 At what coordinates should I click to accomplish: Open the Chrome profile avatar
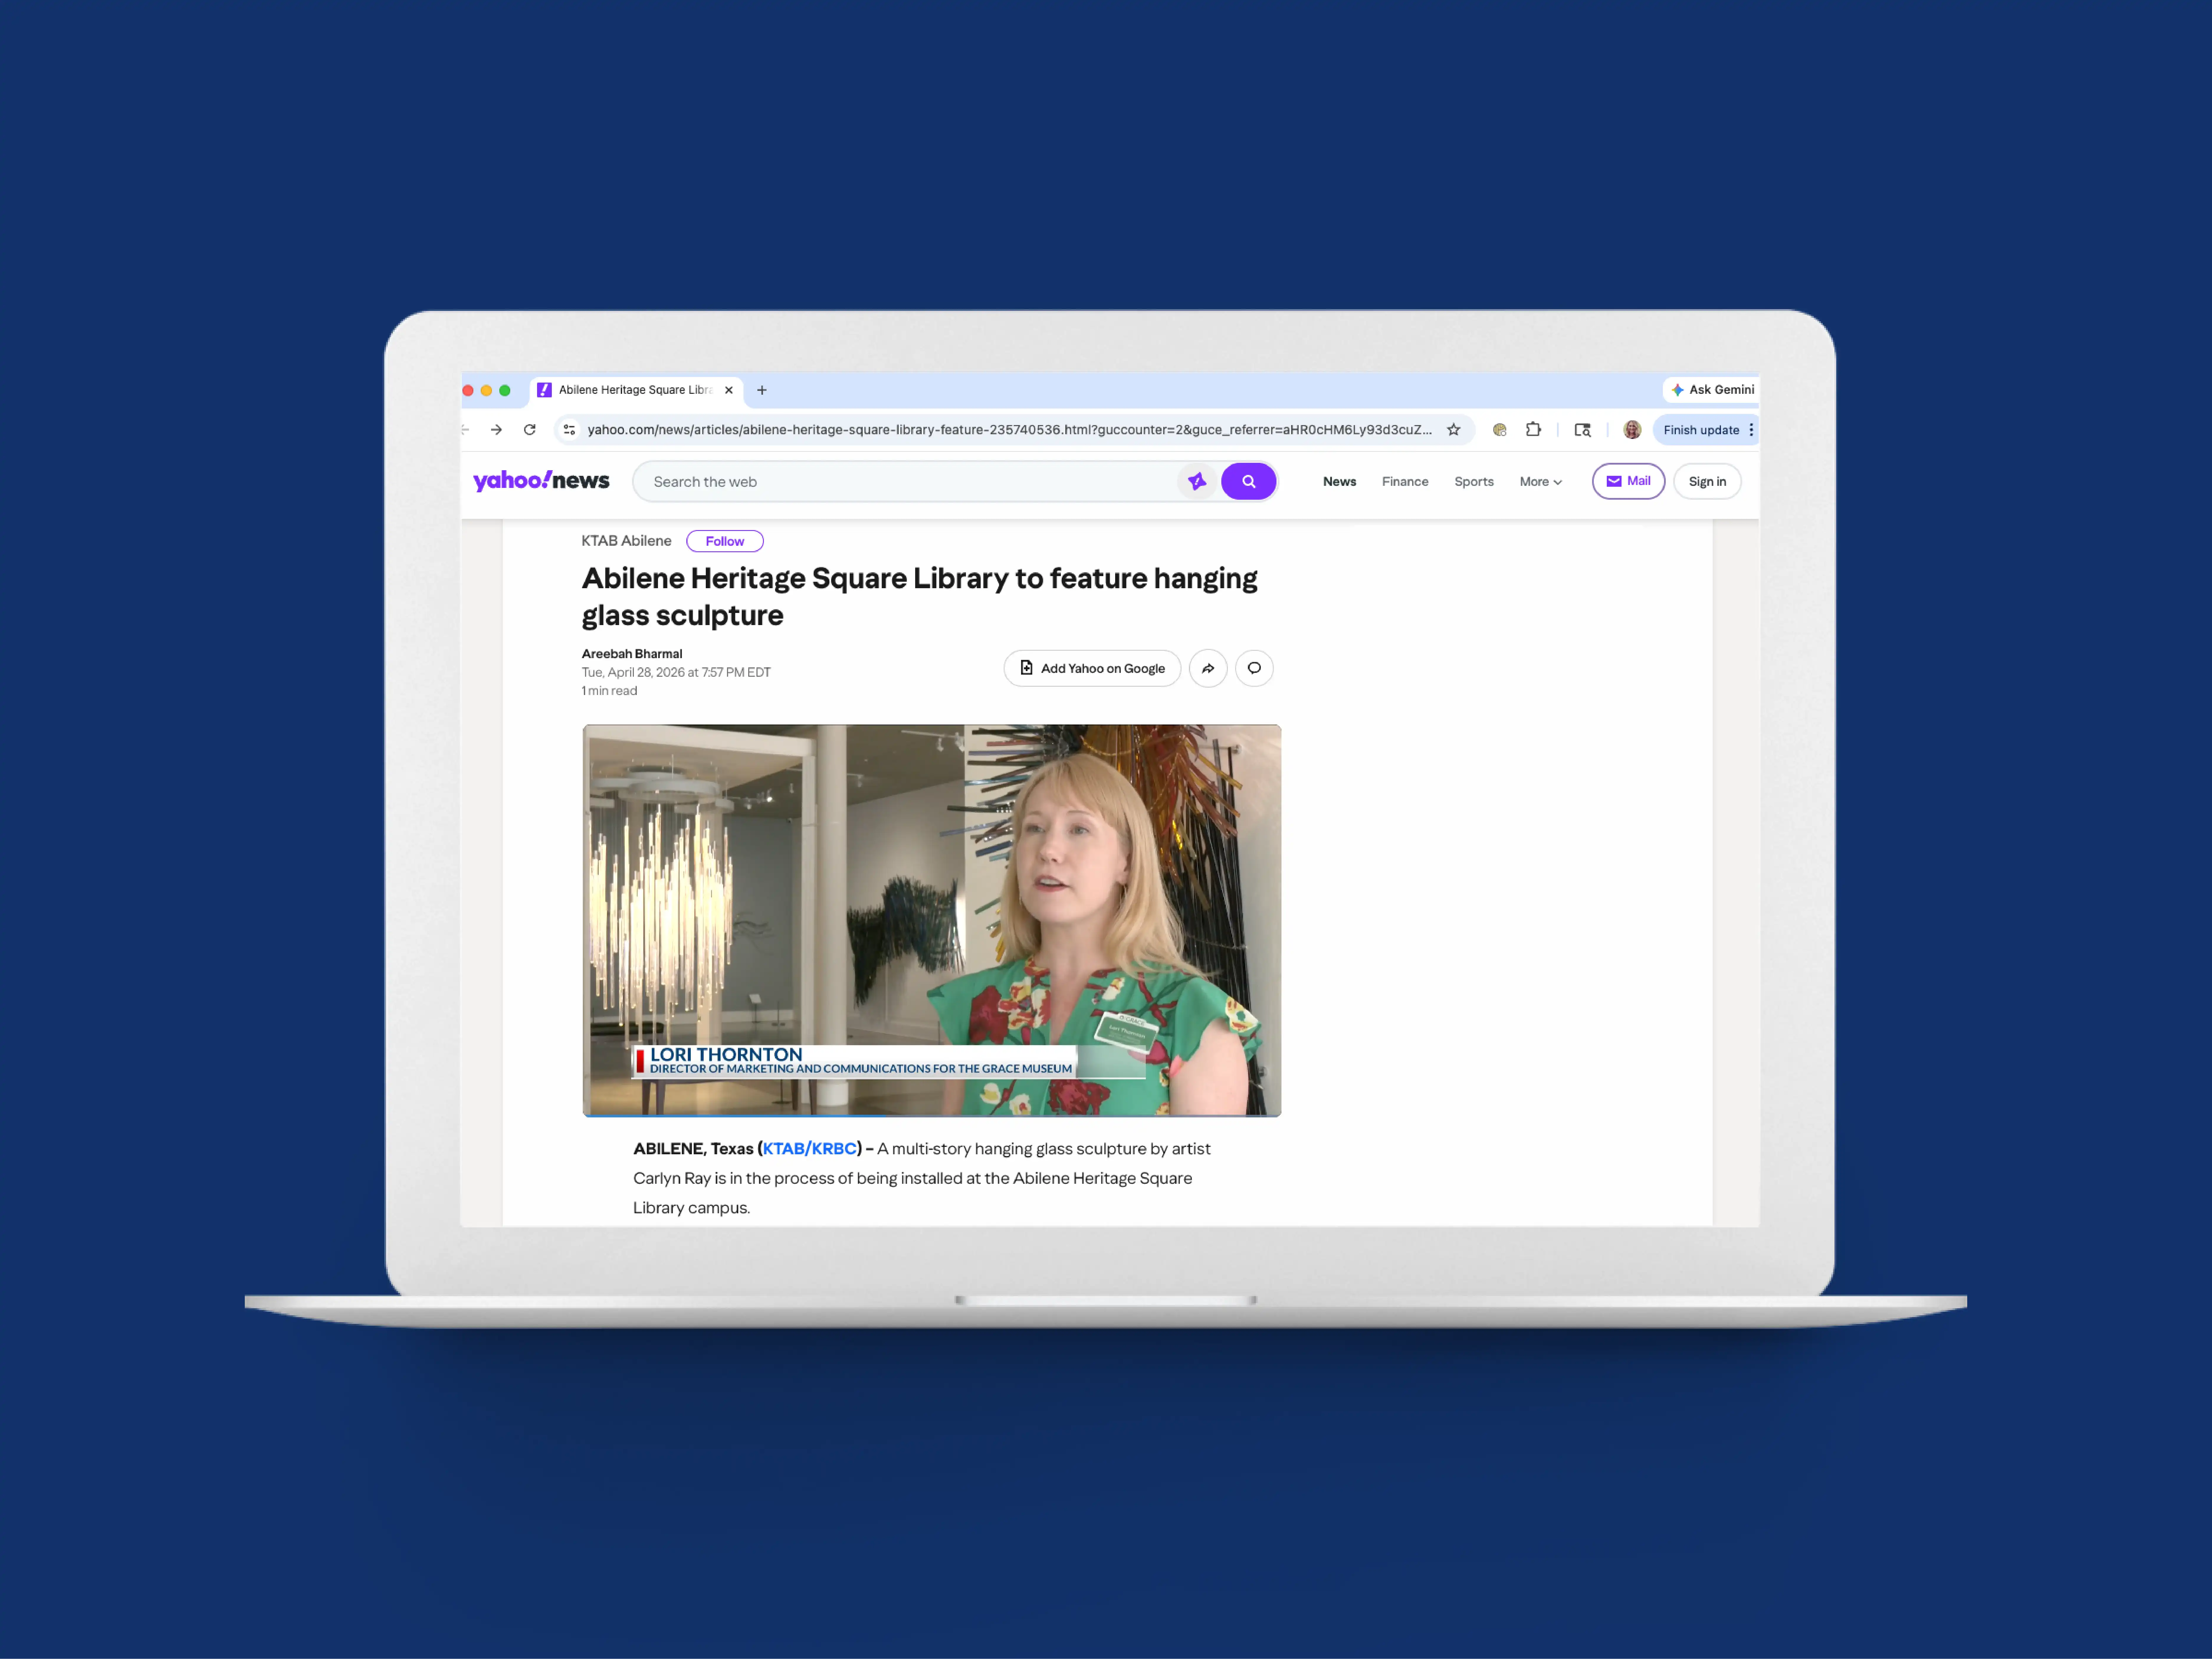pos(1632,430)
